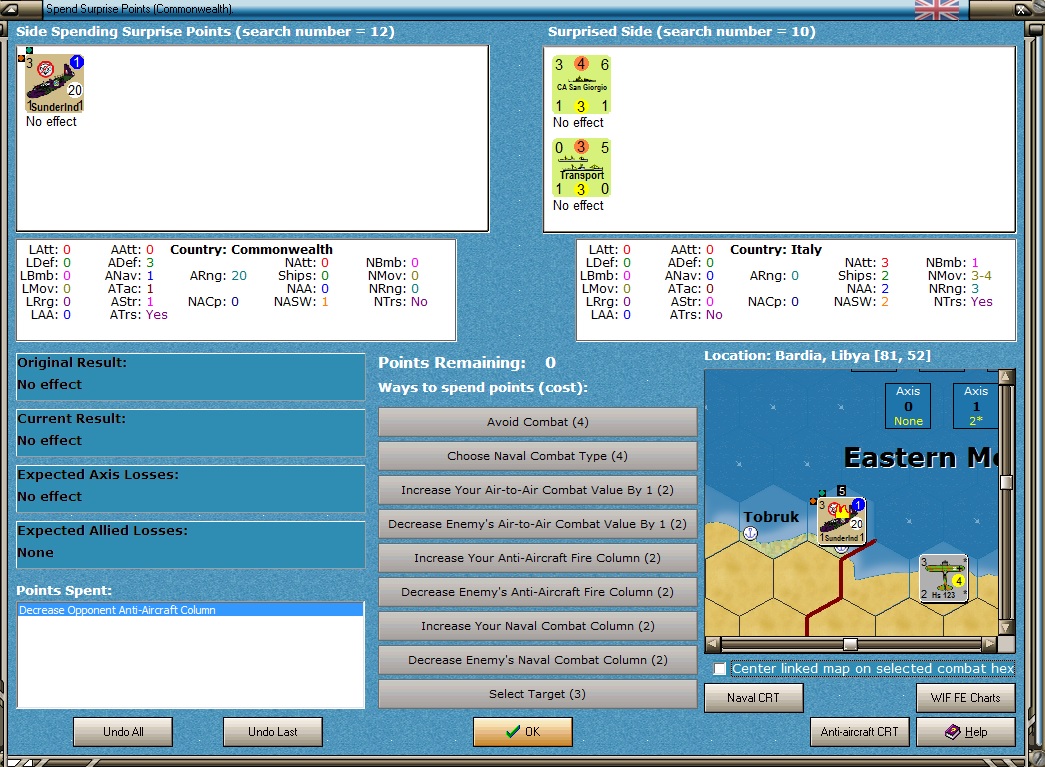Choose Avoid Combat (4) option
Viewport: 1045px width, 767px height.
(x=537, y=422)
